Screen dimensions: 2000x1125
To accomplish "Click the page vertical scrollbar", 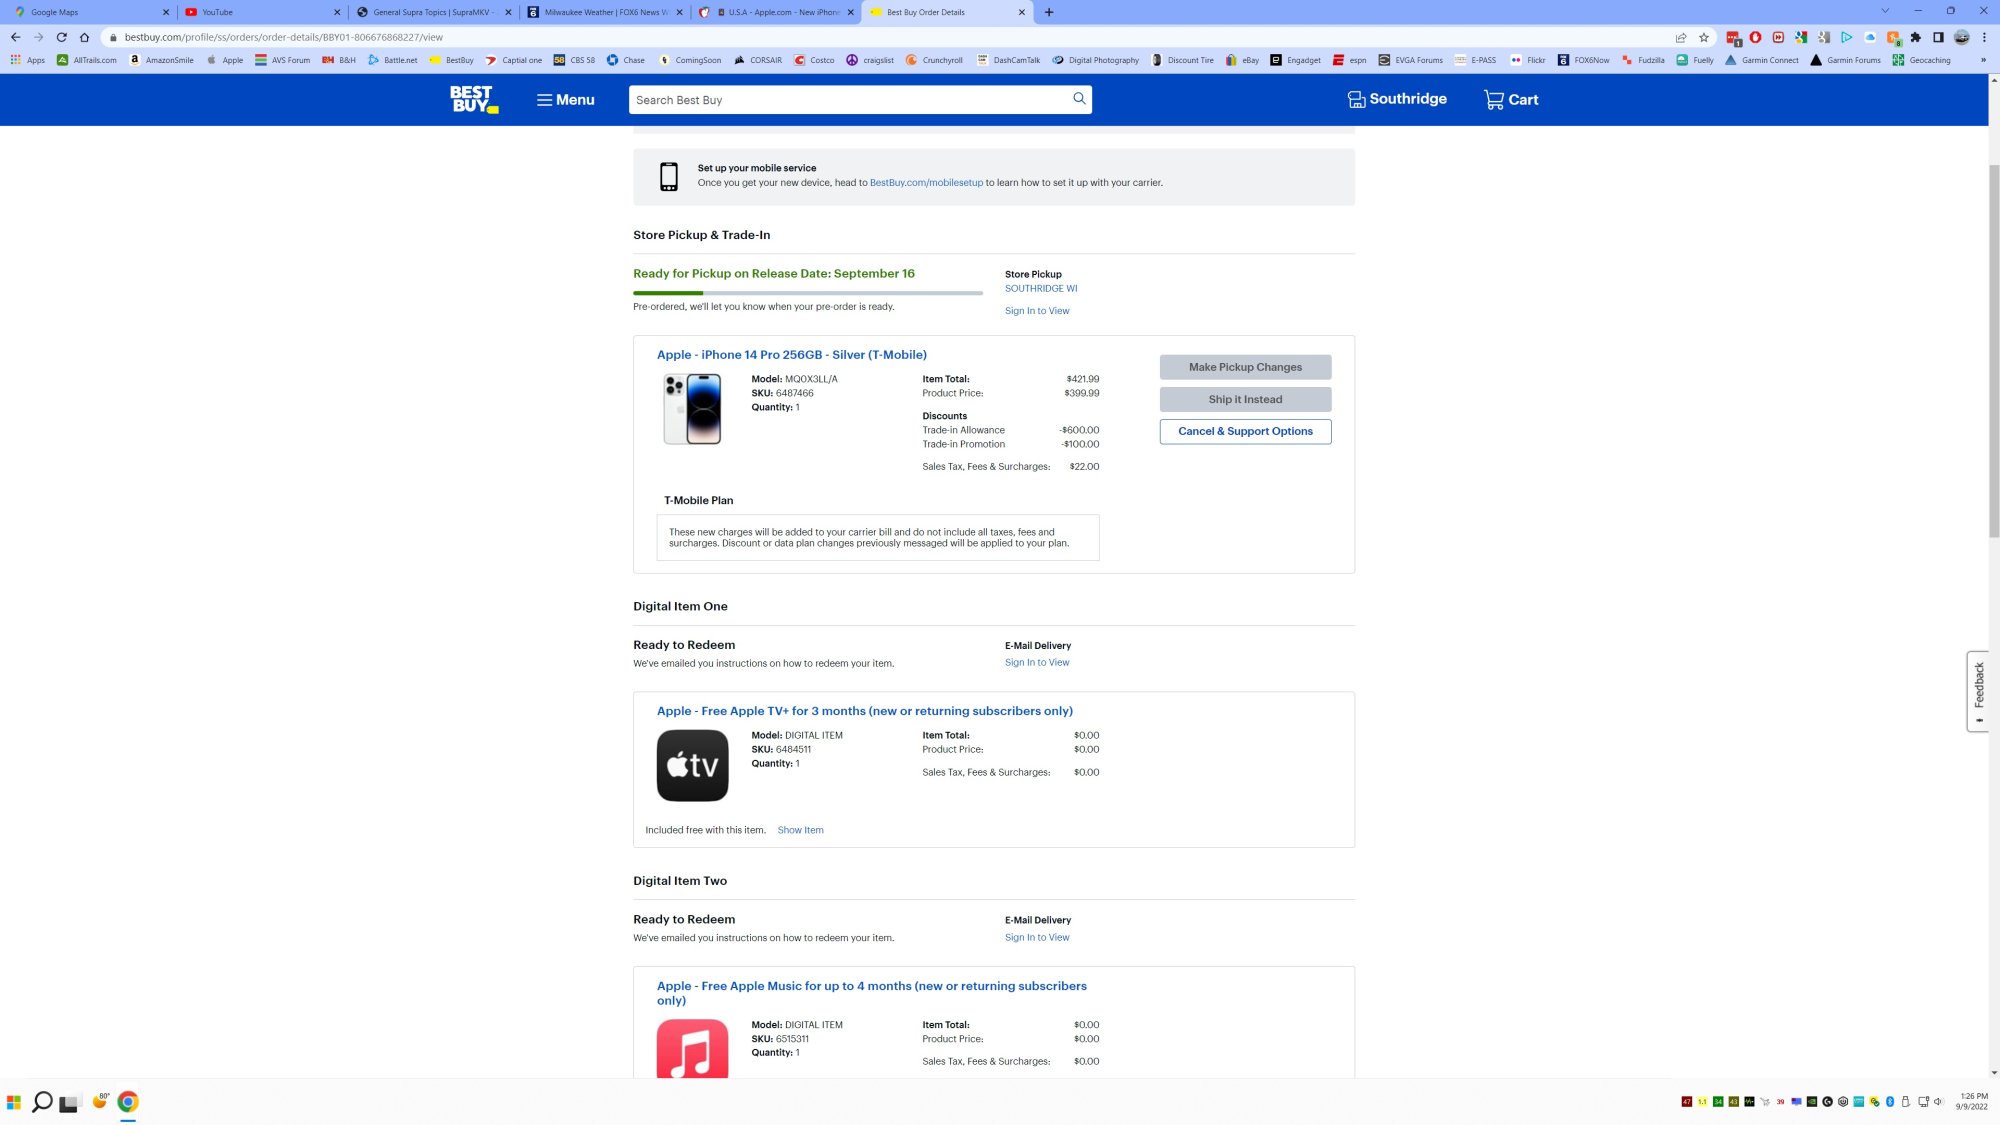I will [1994, 350].
